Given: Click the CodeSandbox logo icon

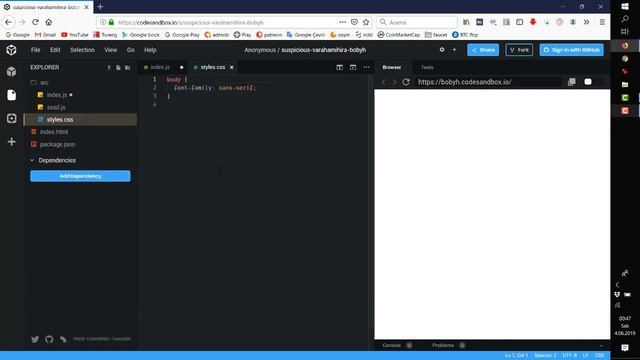Looking at the screenshot, I should [x=11, y=50].
